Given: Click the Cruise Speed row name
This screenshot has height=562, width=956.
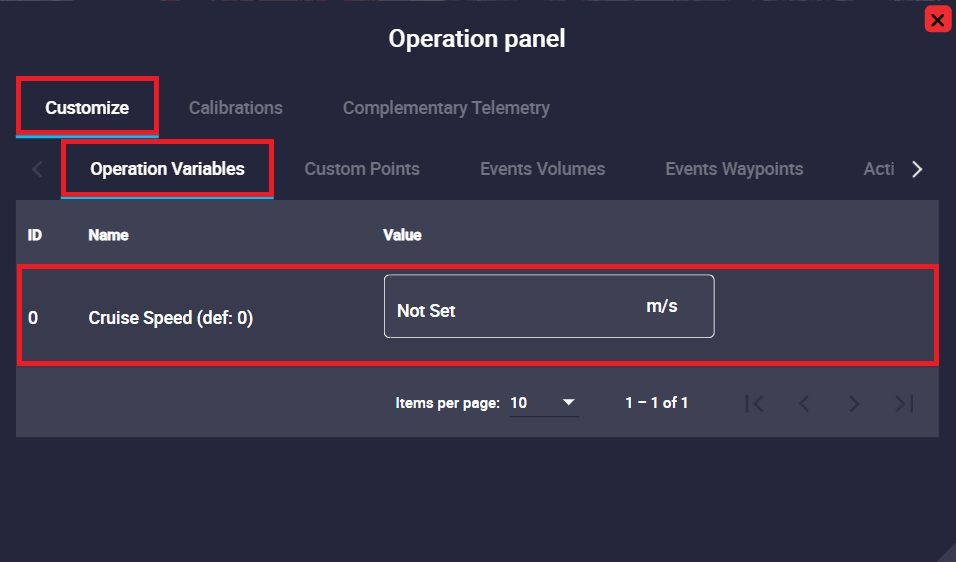Looking at the screenshot, I should tap(170, 318).
